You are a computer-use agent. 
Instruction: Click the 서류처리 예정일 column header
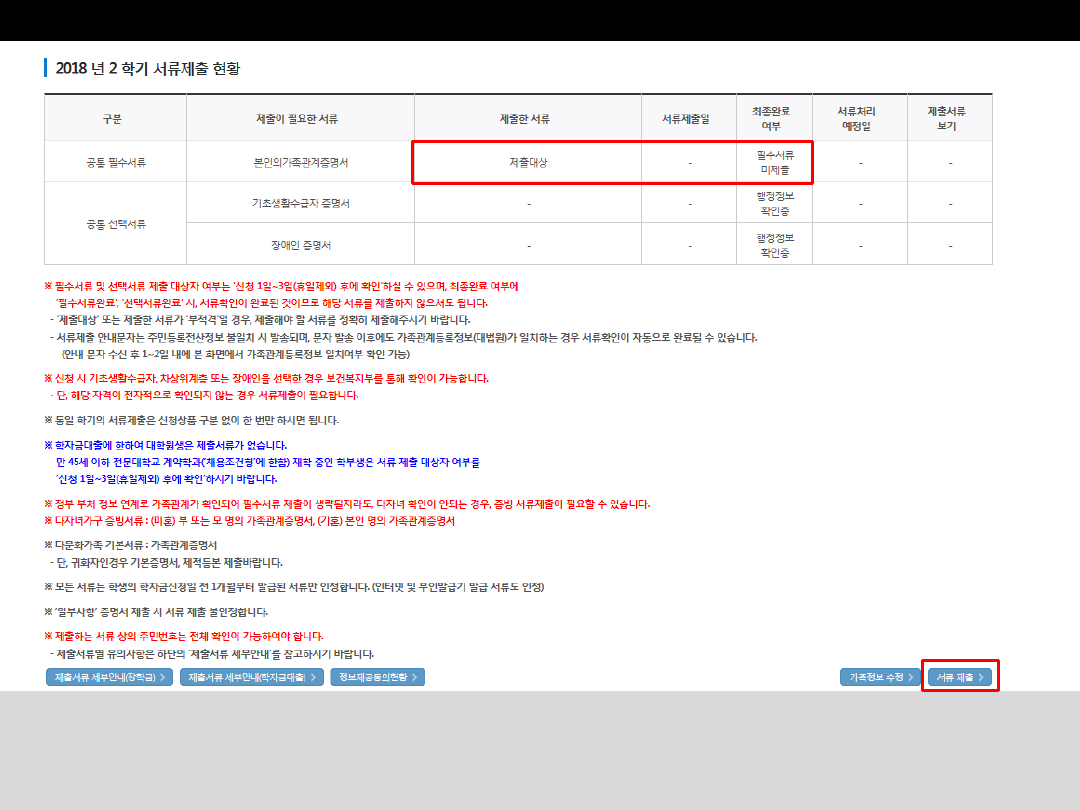(860, 119)
